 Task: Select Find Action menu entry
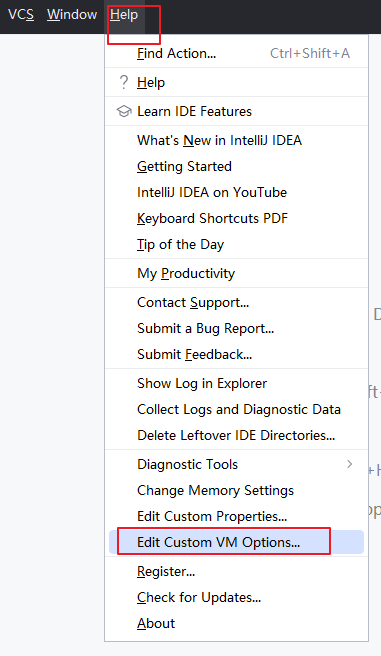point(236,53)
